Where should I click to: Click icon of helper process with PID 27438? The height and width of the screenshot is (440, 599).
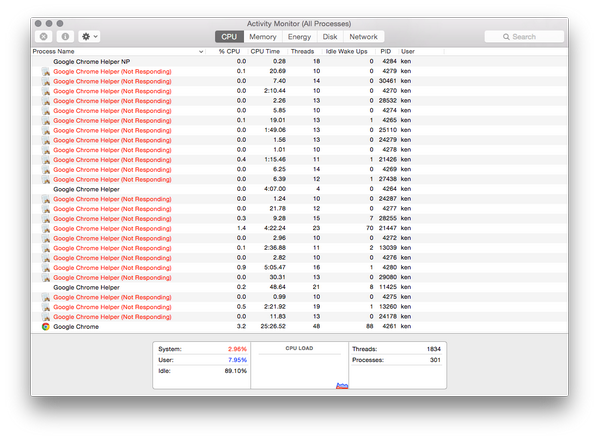pyautogui.click(x=46, y=179)
